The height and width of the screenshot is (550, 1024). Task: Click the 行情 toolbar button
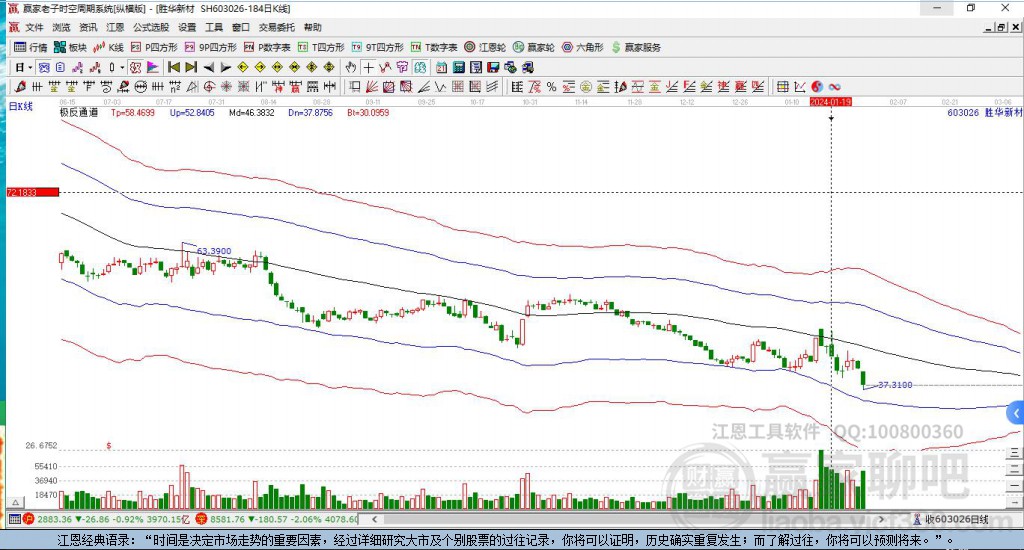pos(31,47)
